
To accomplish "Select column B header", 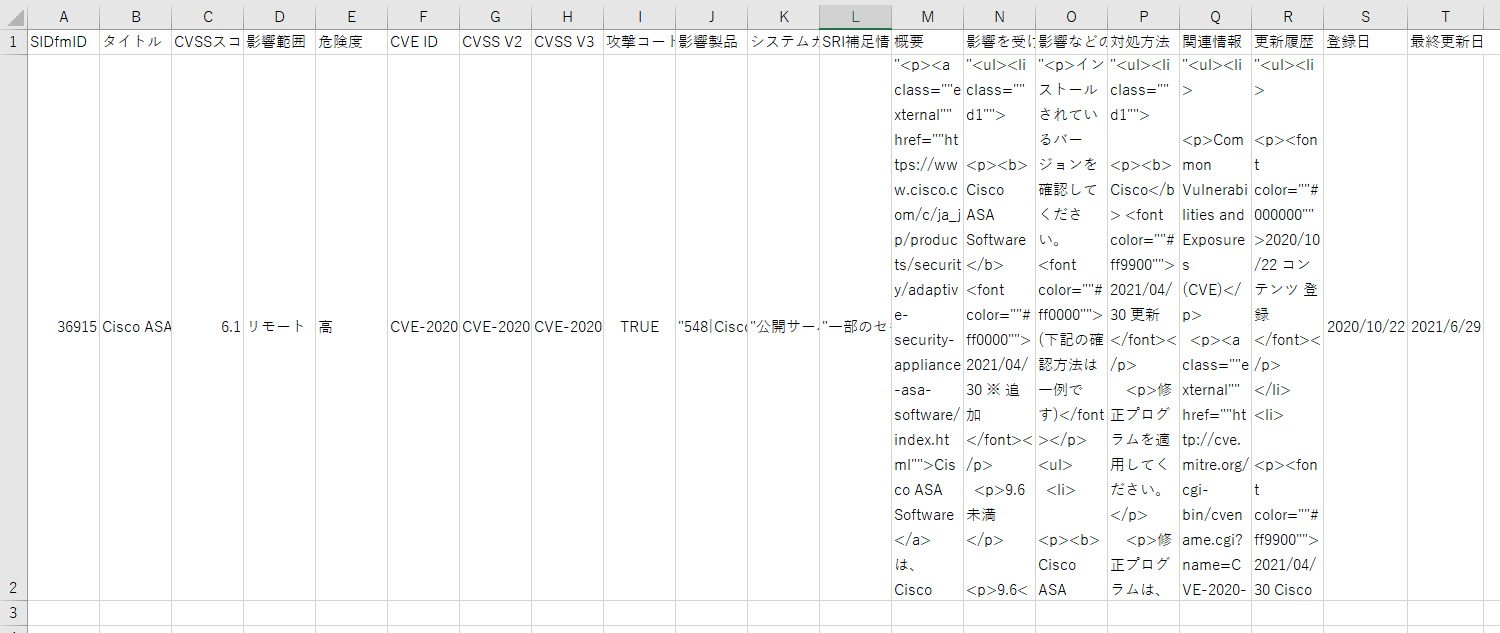I will click(x=136, y=16).
